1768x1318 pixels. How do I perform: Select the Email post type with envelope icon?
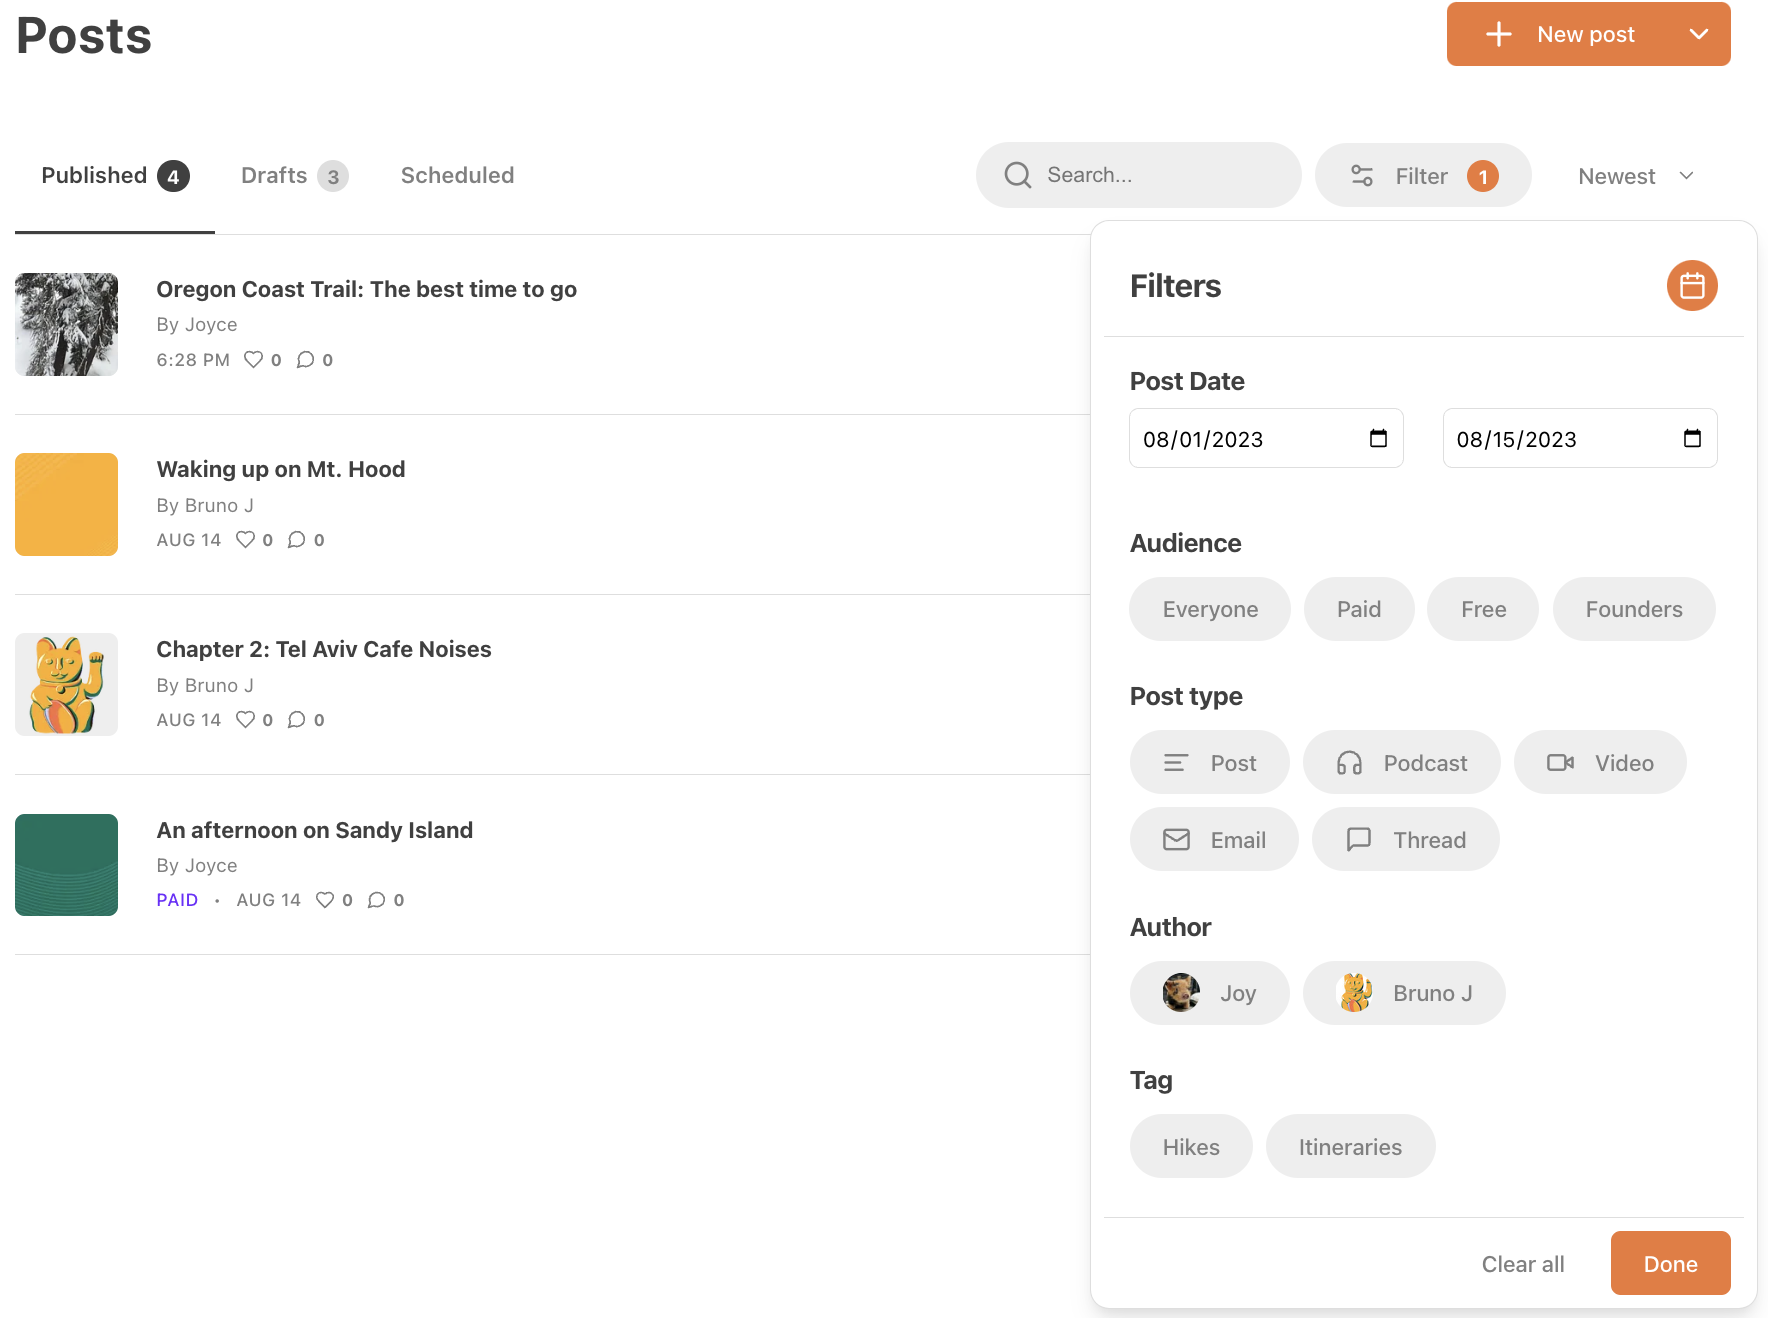pyautogui.click(x=1214, y=839)
